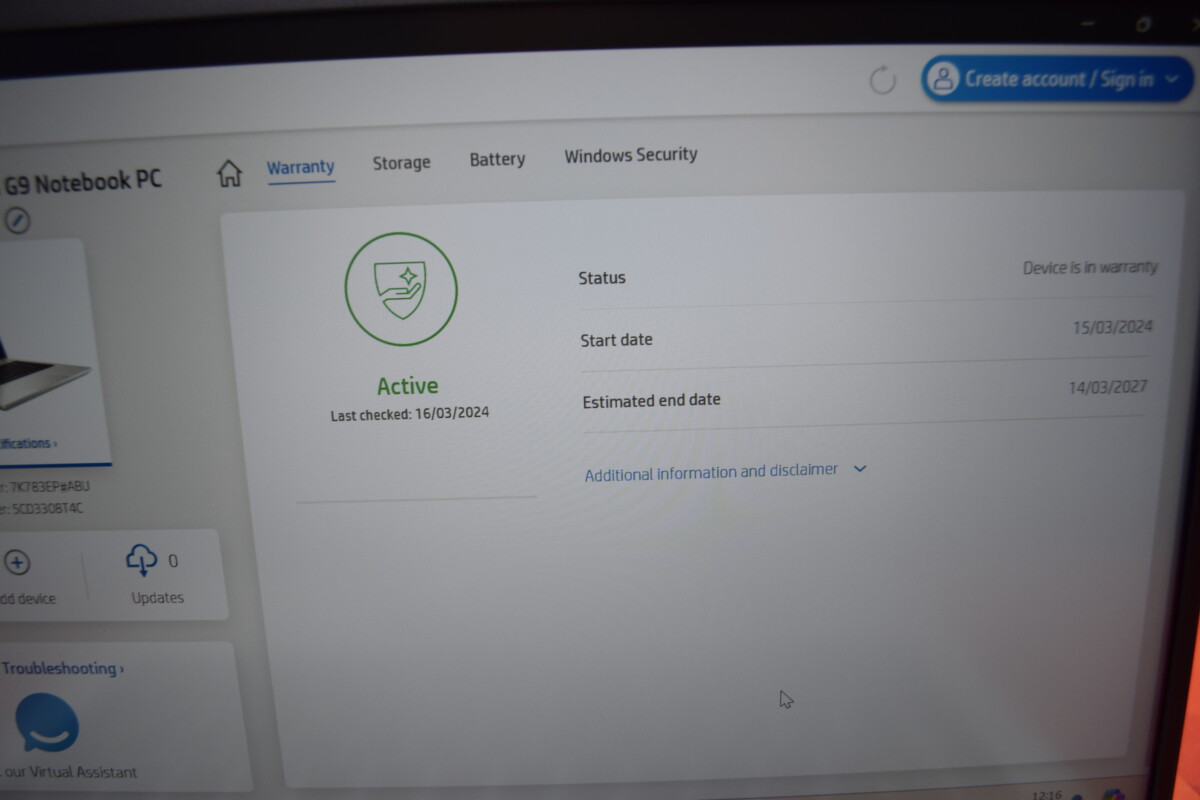Maximize the window using title bar button
The image size is (1200, 800).
point(1143,25)
